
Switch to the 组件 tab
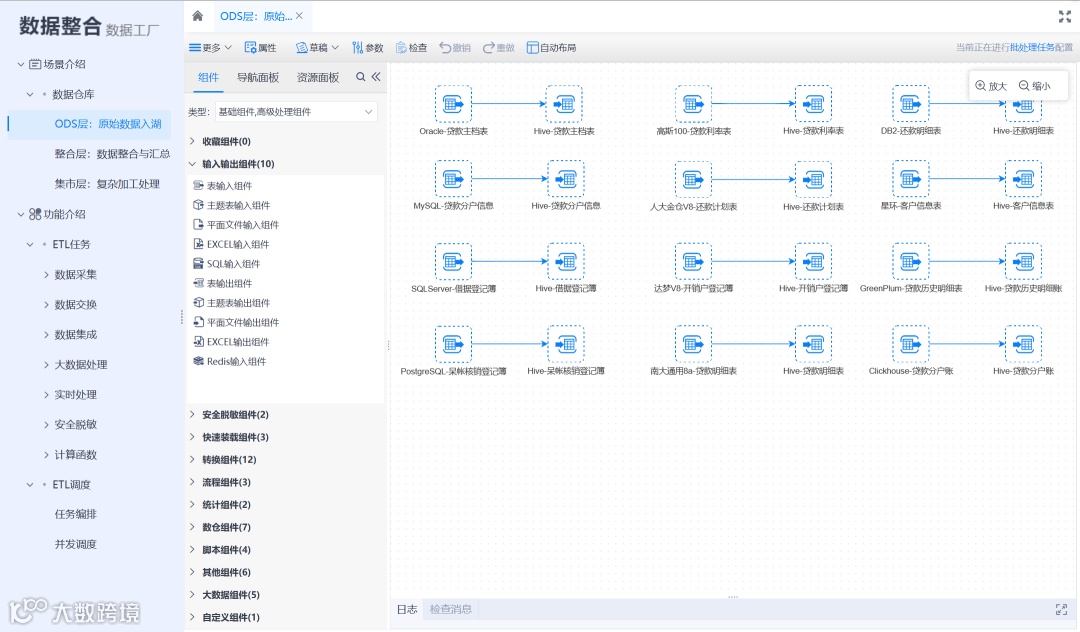pos(208,77)
